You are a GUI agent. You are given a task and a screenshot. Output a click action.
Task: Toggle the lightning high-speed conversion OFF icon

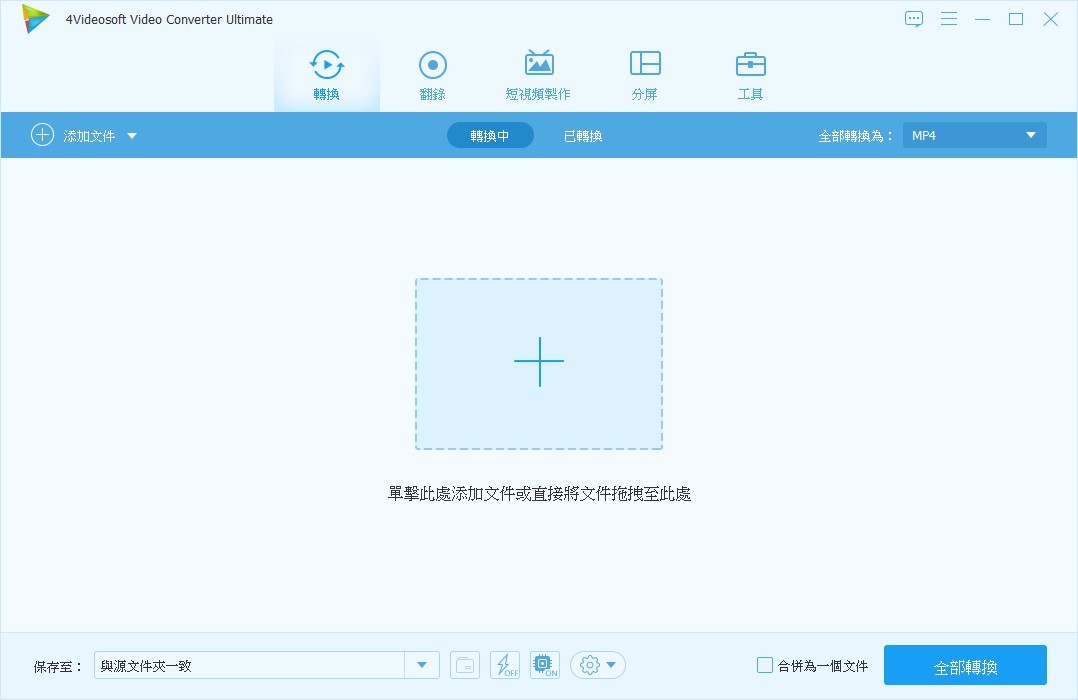click(505, 665)
